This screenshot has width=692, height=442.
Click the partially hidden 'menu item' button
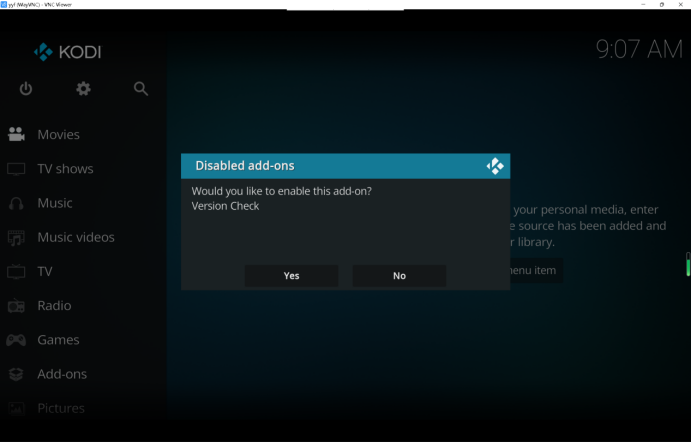pos(536,270)
